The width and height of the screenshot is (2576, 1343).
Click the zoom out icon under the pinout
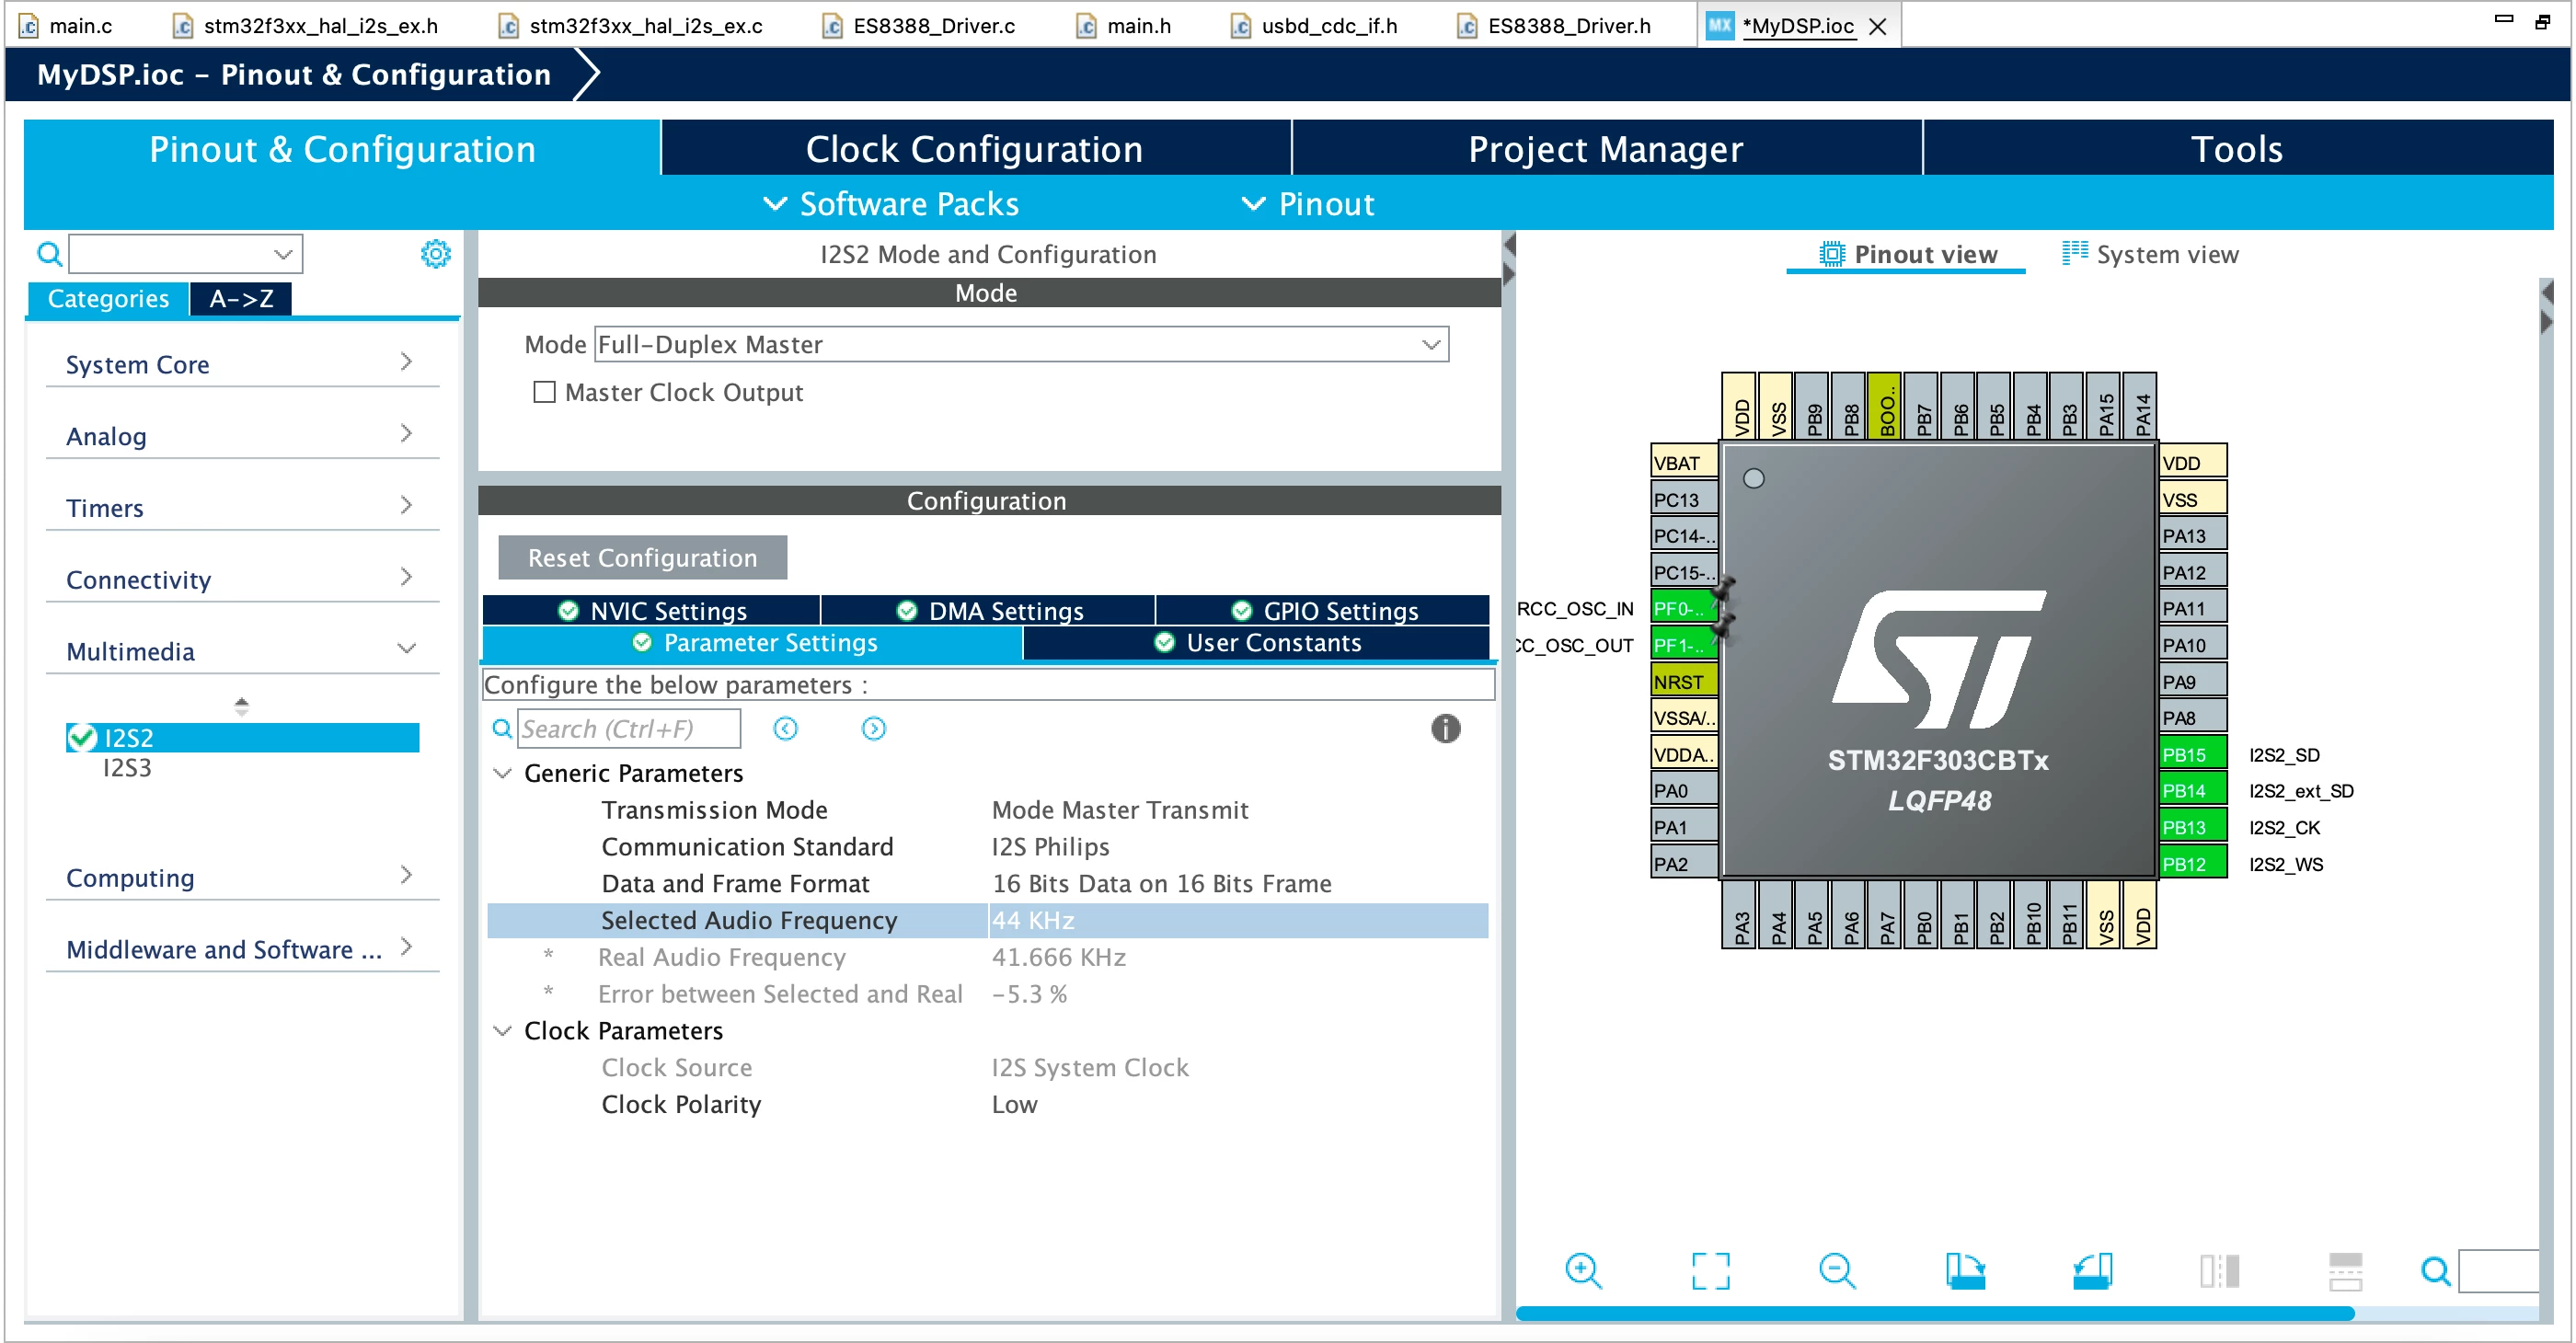coord(1837,1271)
